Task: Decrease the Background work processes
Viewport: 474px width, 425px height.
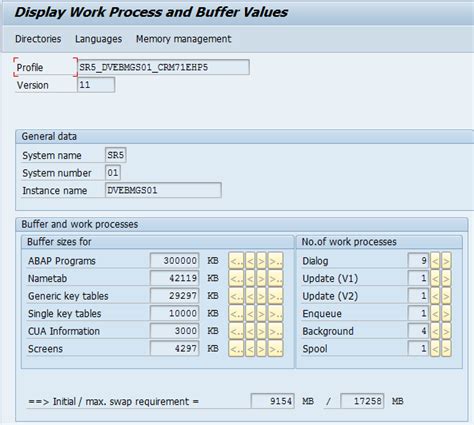Action: click(x=435, y=331)
